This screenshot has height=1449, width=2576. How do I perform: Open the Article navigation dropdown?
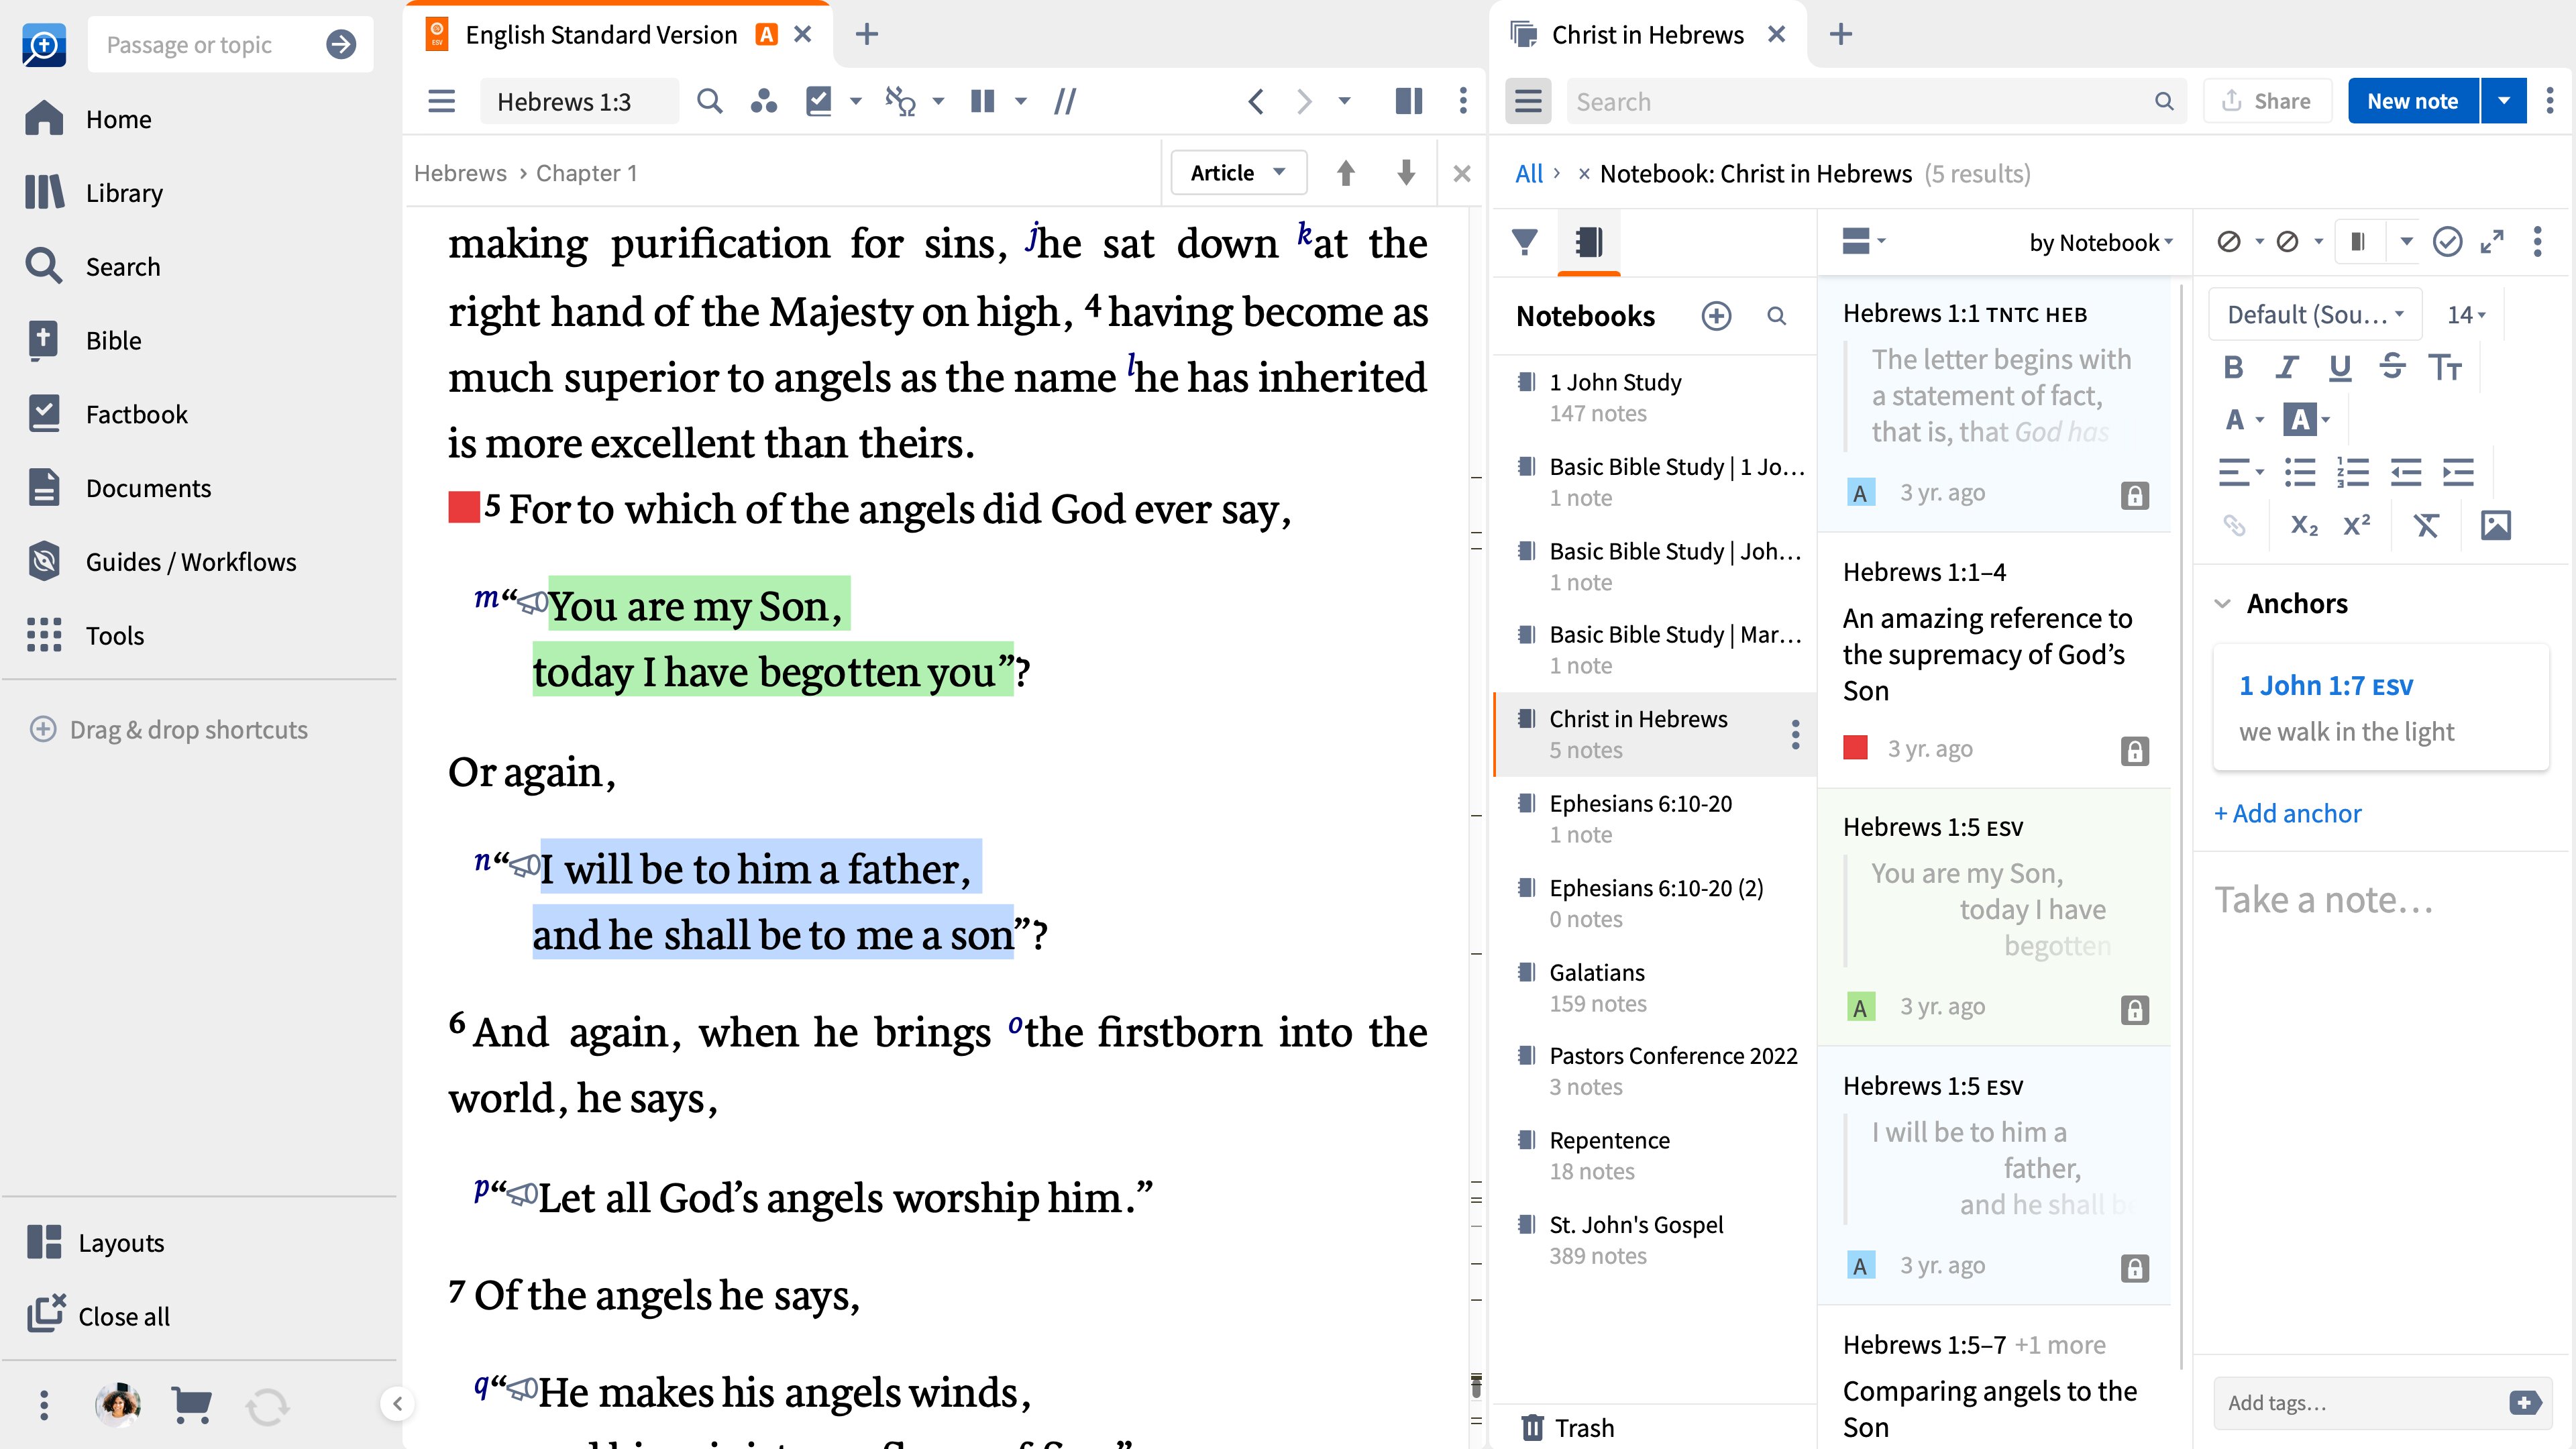[x=1238, y=173]
